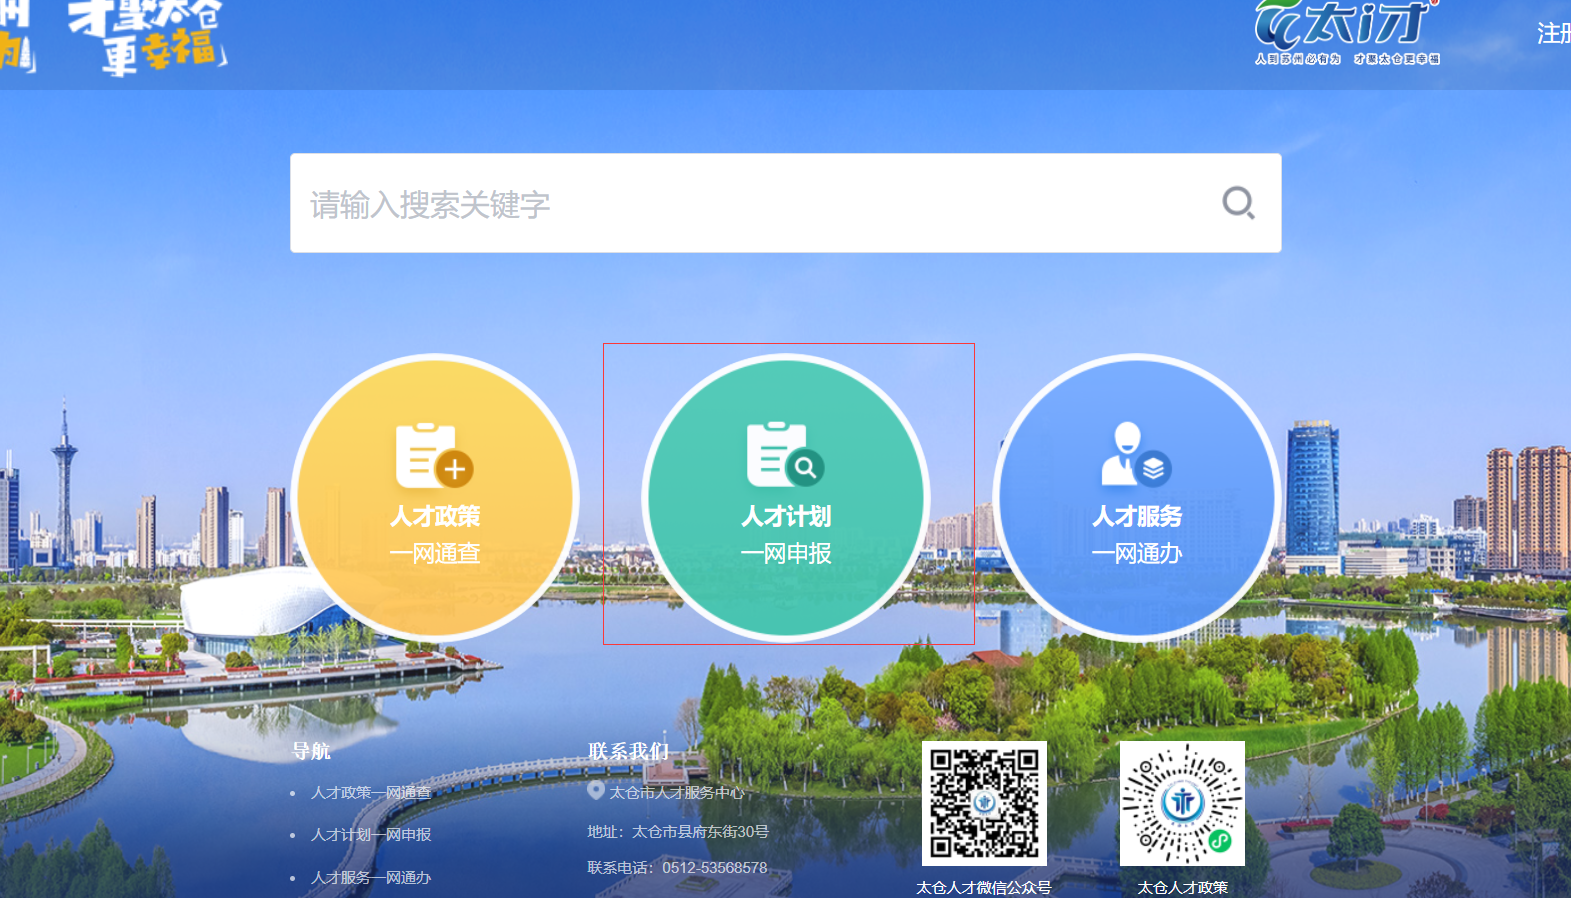Click the 导航 footer heading
1571x898 pixels.
(311, 751)
